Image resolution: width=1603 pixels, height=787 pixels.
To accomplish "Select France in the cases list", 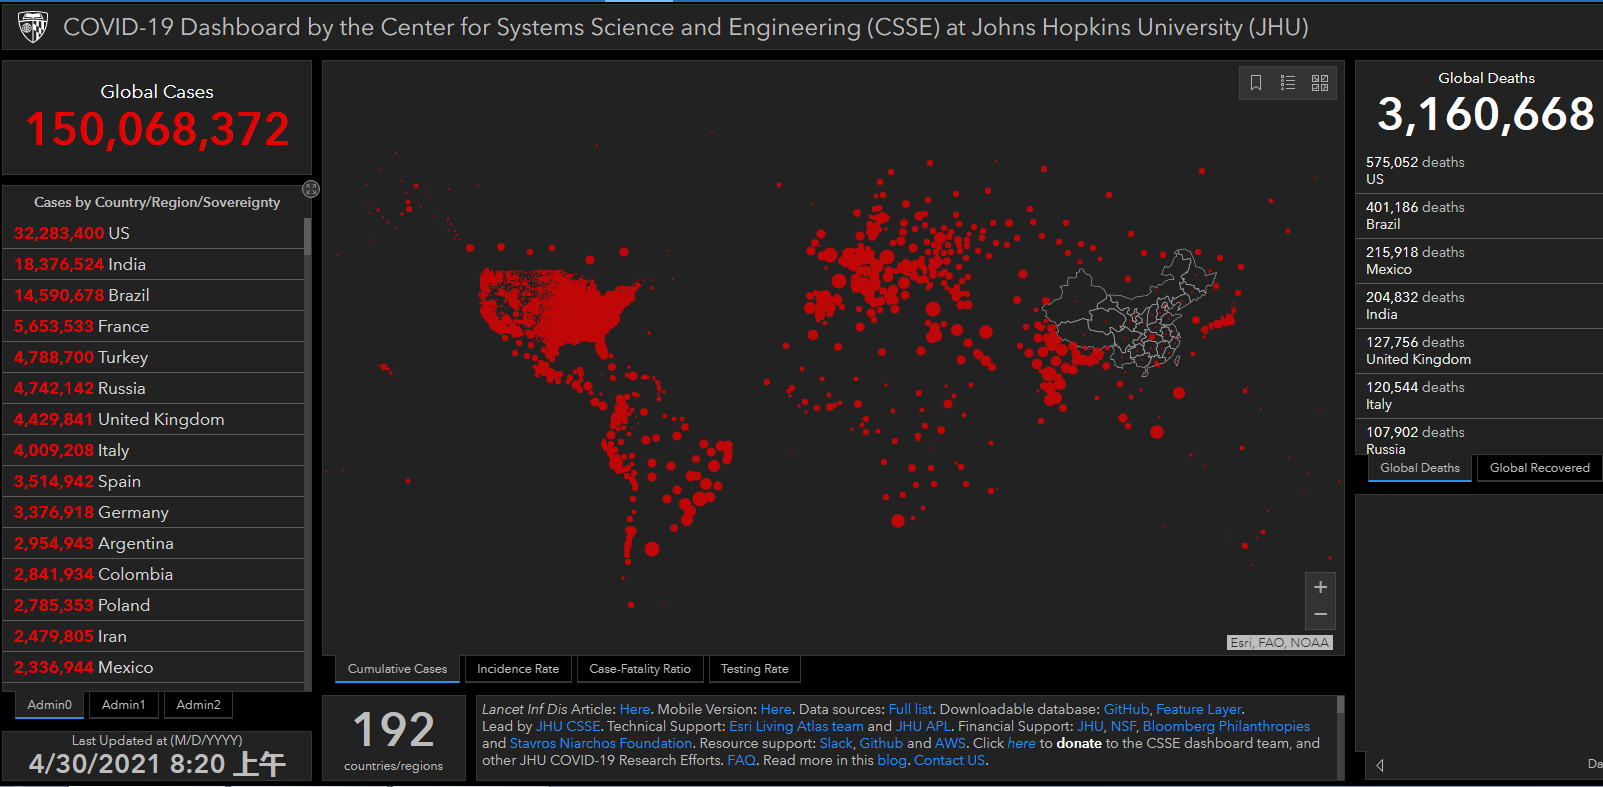I will (154, 326).
